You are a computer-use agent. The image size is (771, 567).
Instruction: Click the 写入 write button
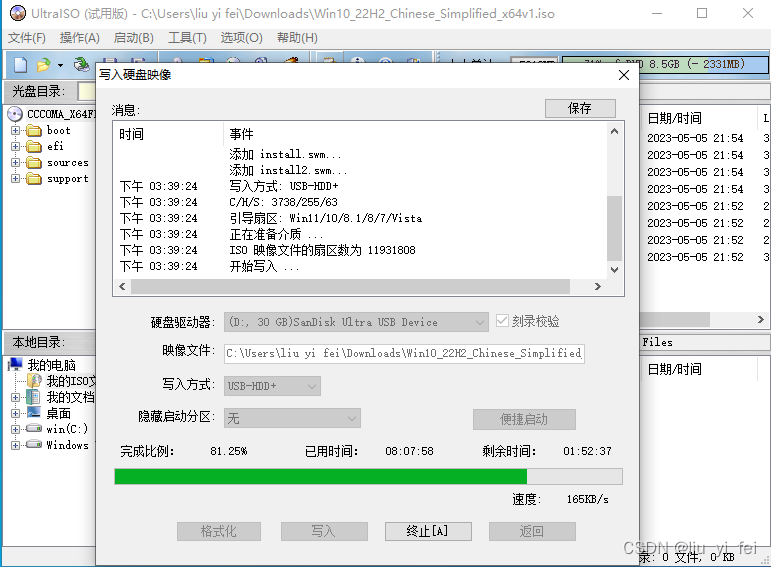(x=324, y=531)
